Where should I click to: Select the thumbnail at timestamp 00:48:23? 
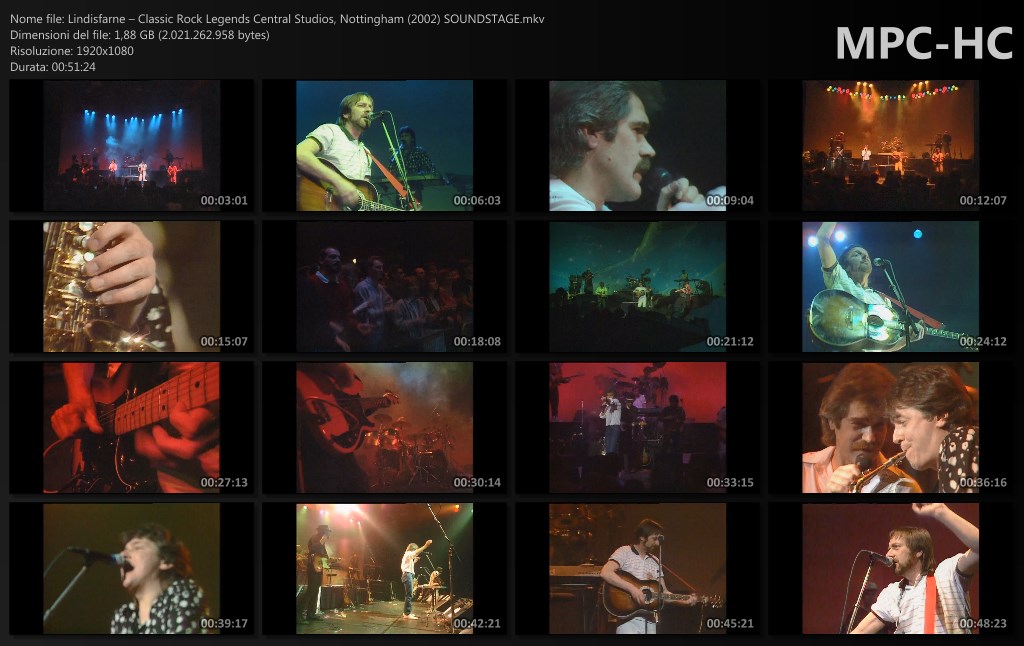890,568
